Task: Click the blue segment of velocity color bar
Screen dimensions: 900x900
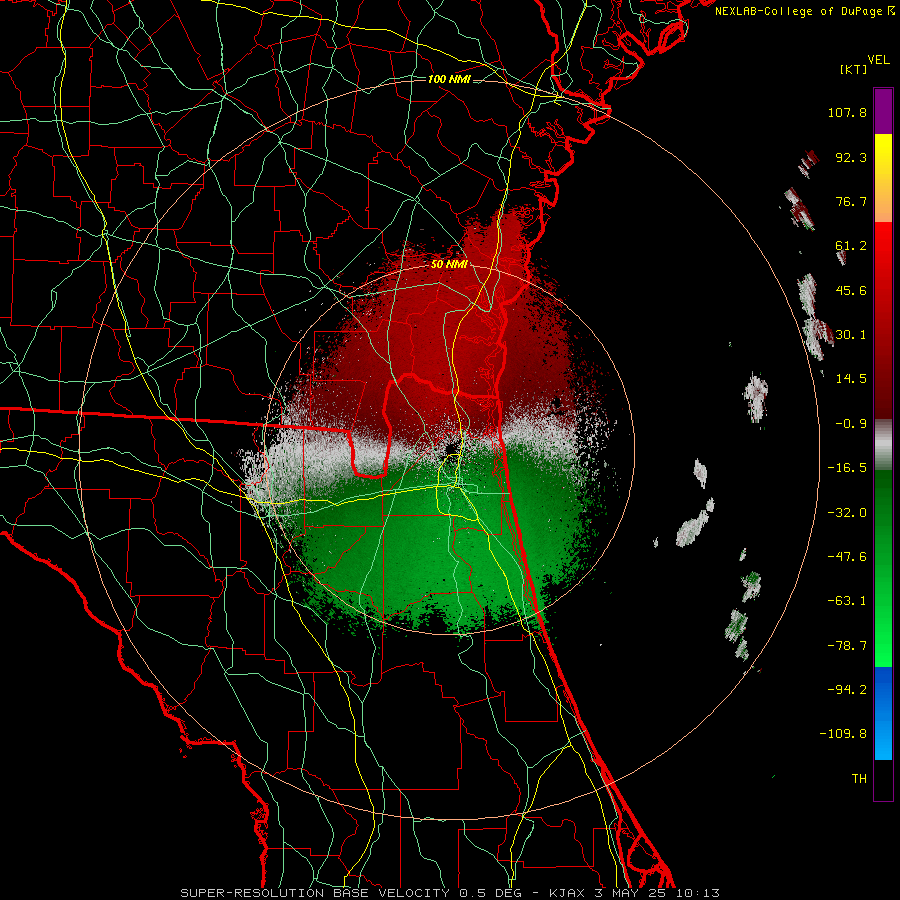Action: click(x=883, y=713)
